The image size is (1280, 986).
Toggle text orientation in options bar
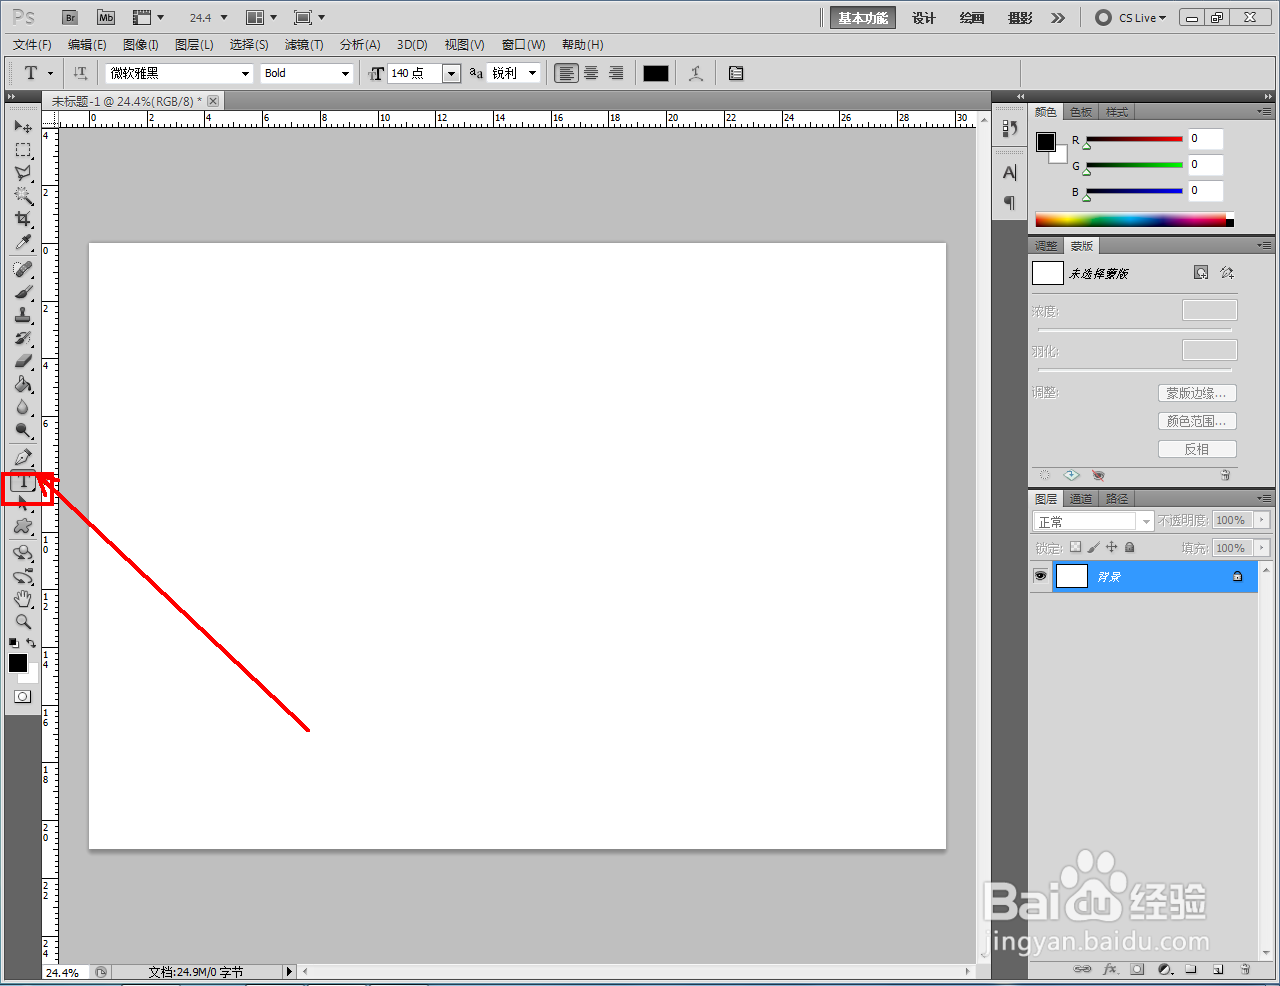tap(81, 73)
